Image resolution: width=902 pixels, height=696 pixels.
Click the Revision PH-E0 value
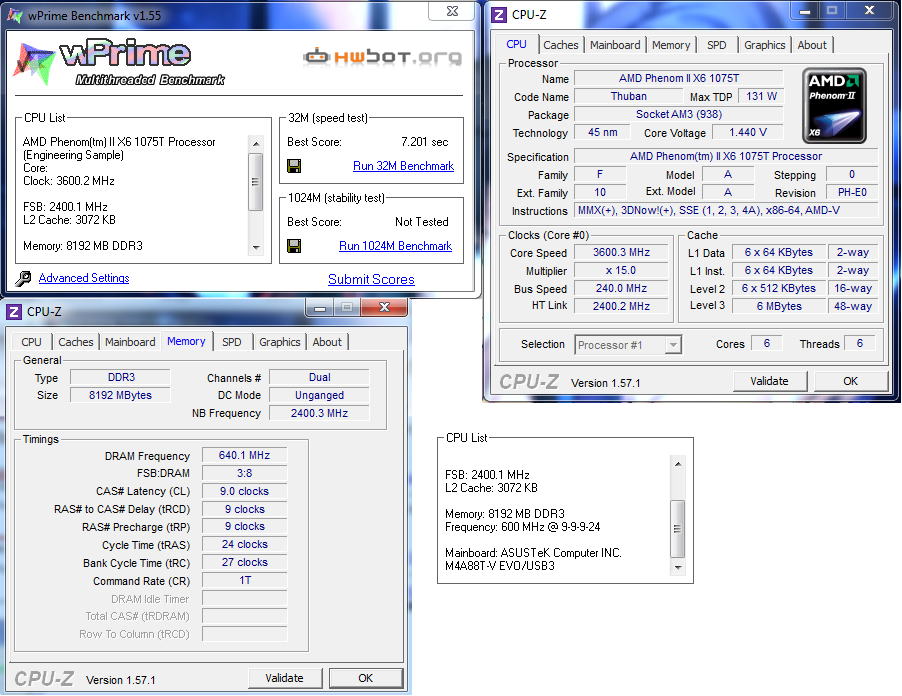pos(852,193)
